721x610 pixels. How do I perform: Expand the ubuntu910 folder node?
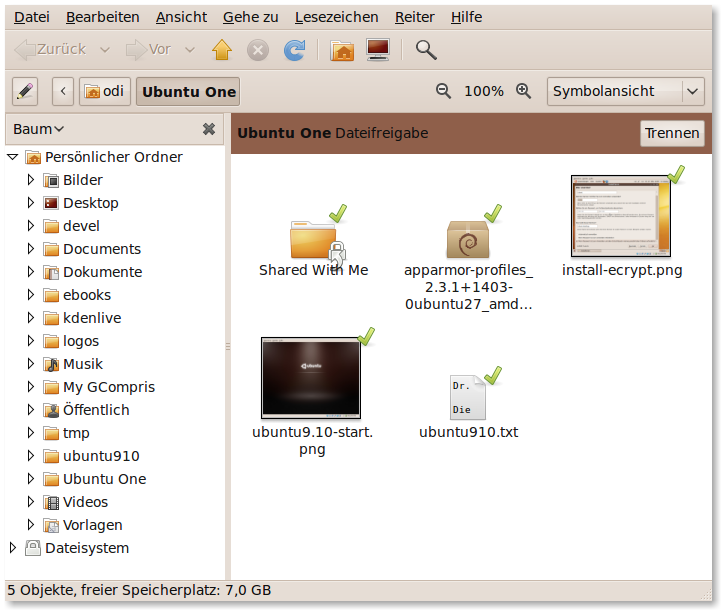coord(30,456)
